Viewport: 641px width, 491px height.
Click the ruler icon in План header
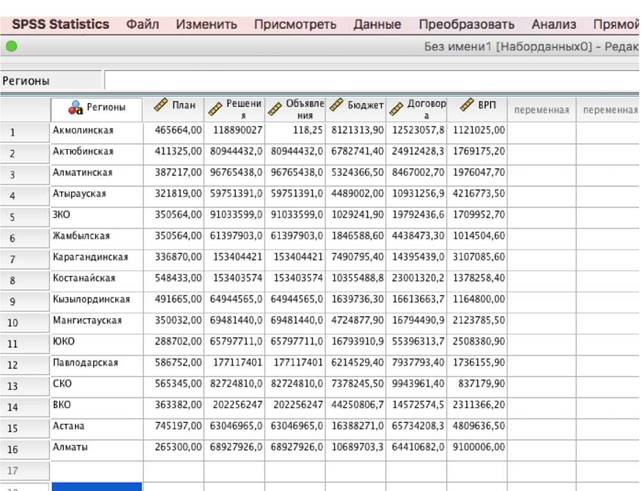(x=161, y=105)
